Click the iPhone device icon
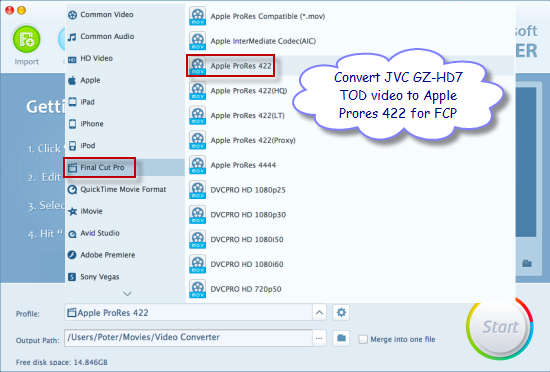The height and width of the screenshot is (372, 550). click(72, 124)
